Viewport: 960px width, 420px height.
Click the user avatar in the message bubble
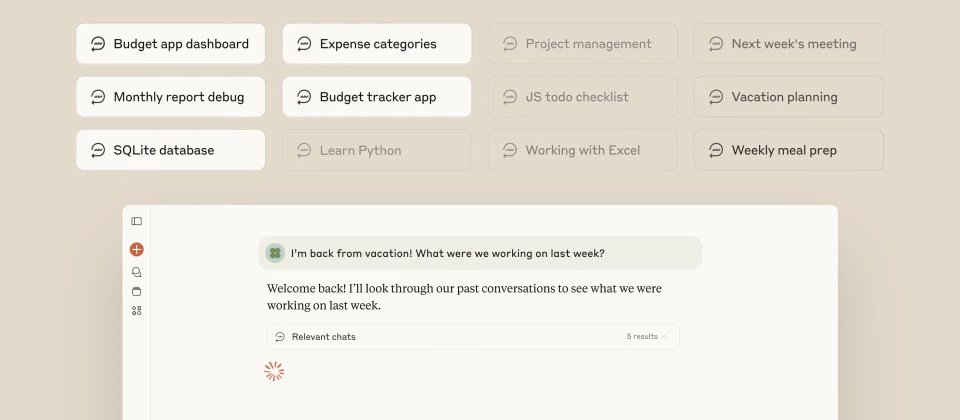coord(275,253)
